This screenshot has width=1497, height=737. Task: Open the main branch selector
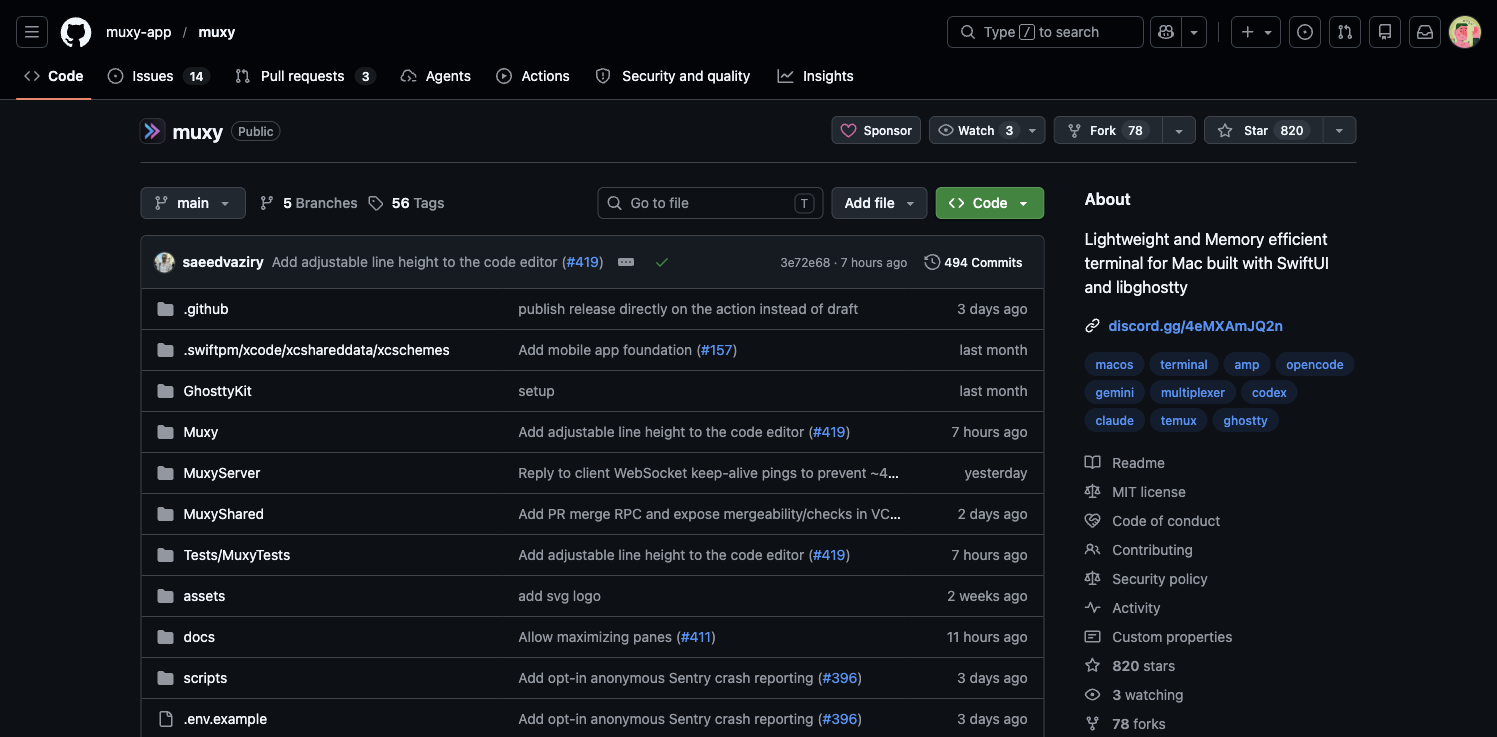pyautogui.click(x=193, y=203)
